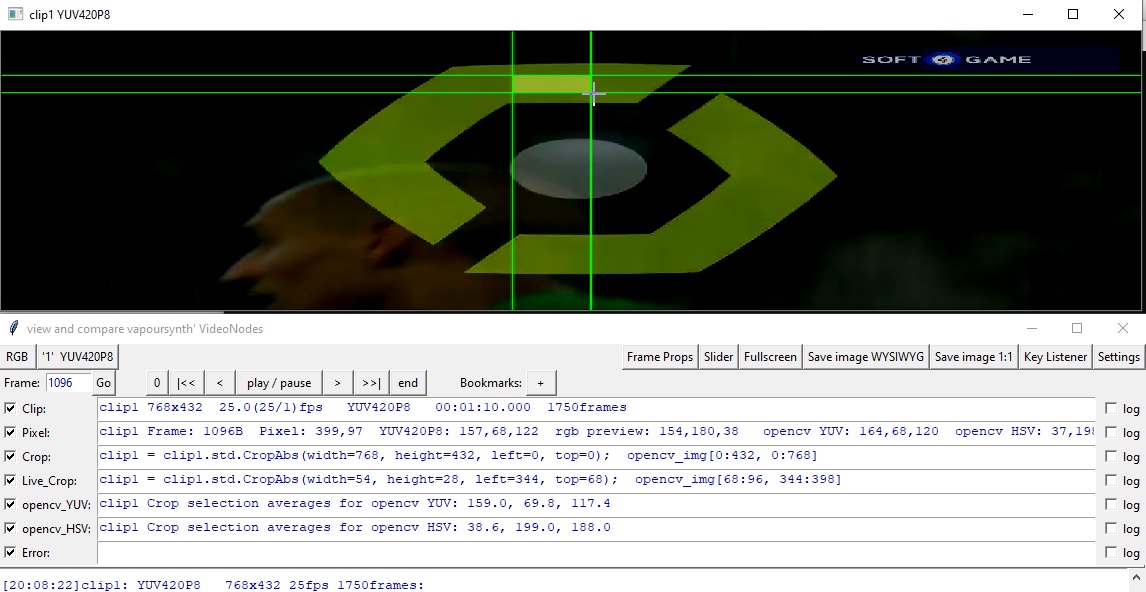Click the SOFT GAME logo in video
Screen dimensions: 1146x592
pyautogui.click(x=947, y=59)
